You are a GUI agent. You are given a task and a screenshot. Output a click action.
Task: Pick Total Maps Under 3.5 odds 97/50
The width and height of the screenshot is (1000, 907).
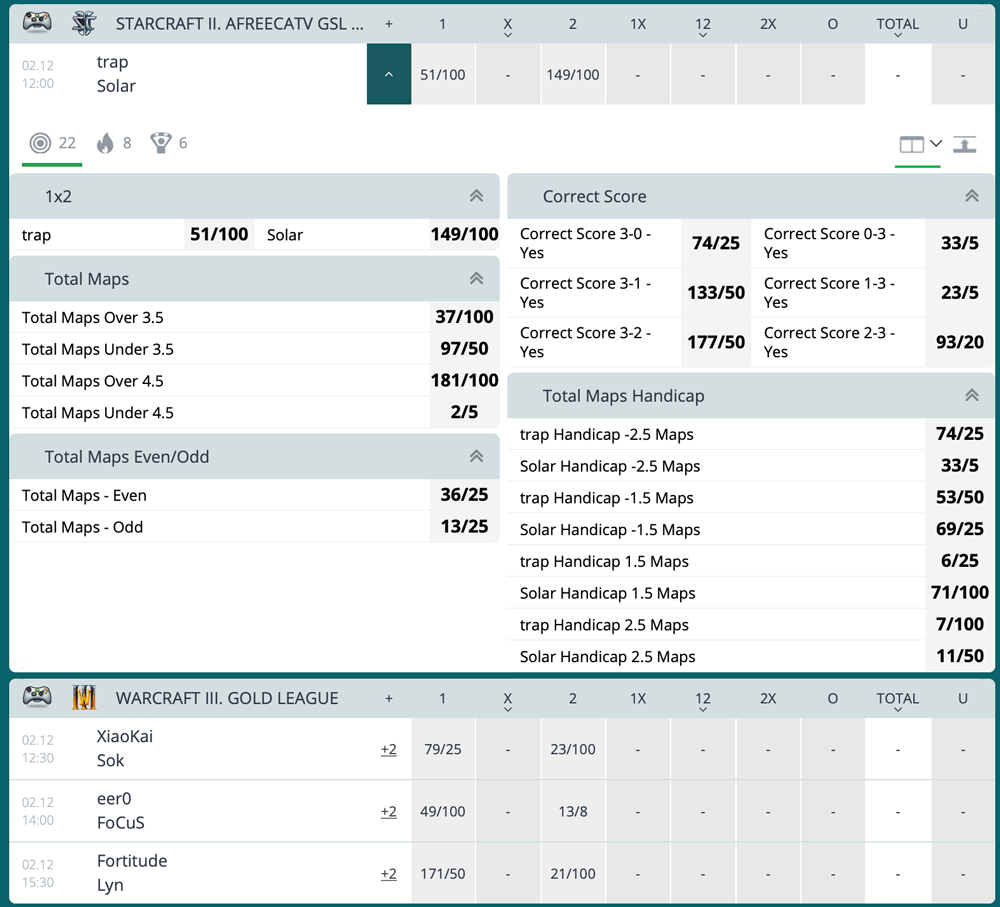464,349
